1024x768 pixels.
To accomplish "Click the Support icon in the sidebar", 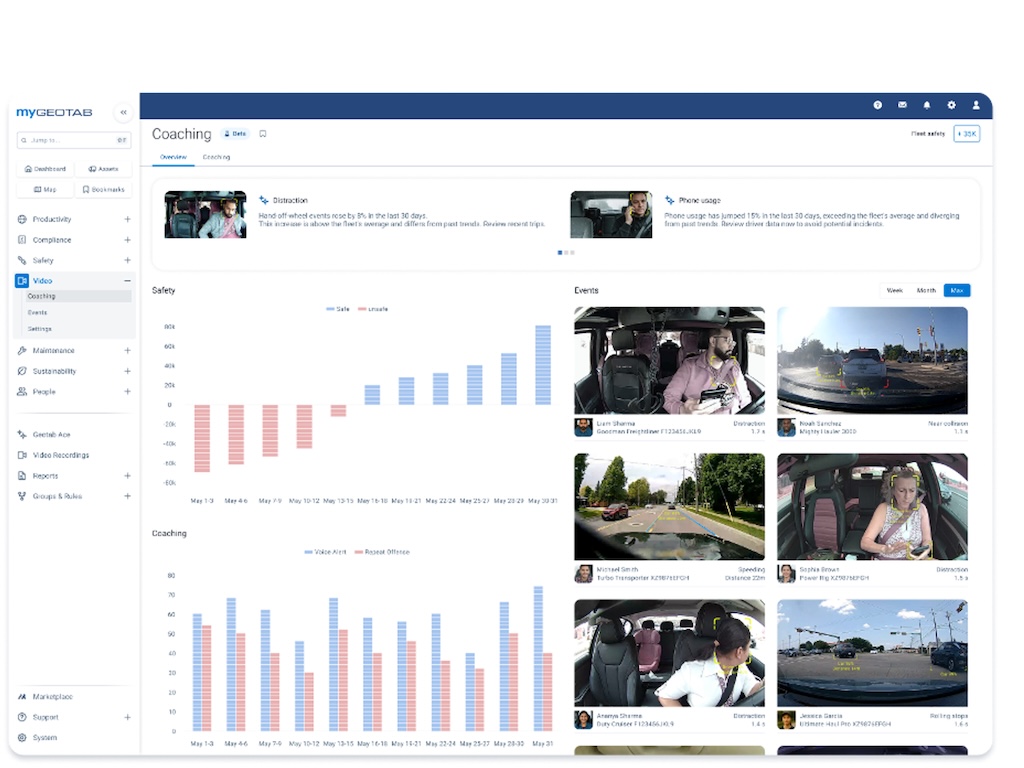I will pyautogui.click(x=22, y=717).
